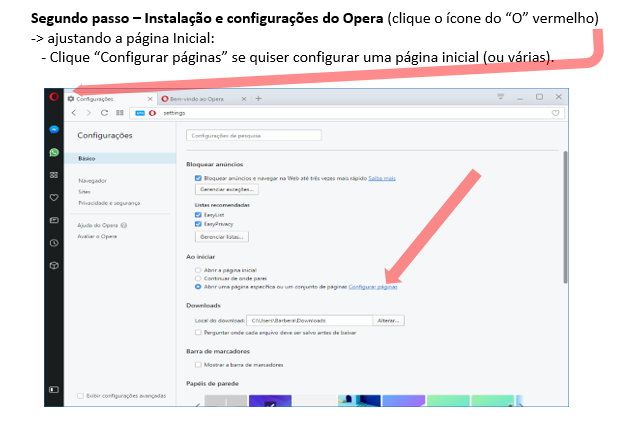The image size is (627, 423).
Task: Select Abrir uma página específica radio
Action: [198, 287]
